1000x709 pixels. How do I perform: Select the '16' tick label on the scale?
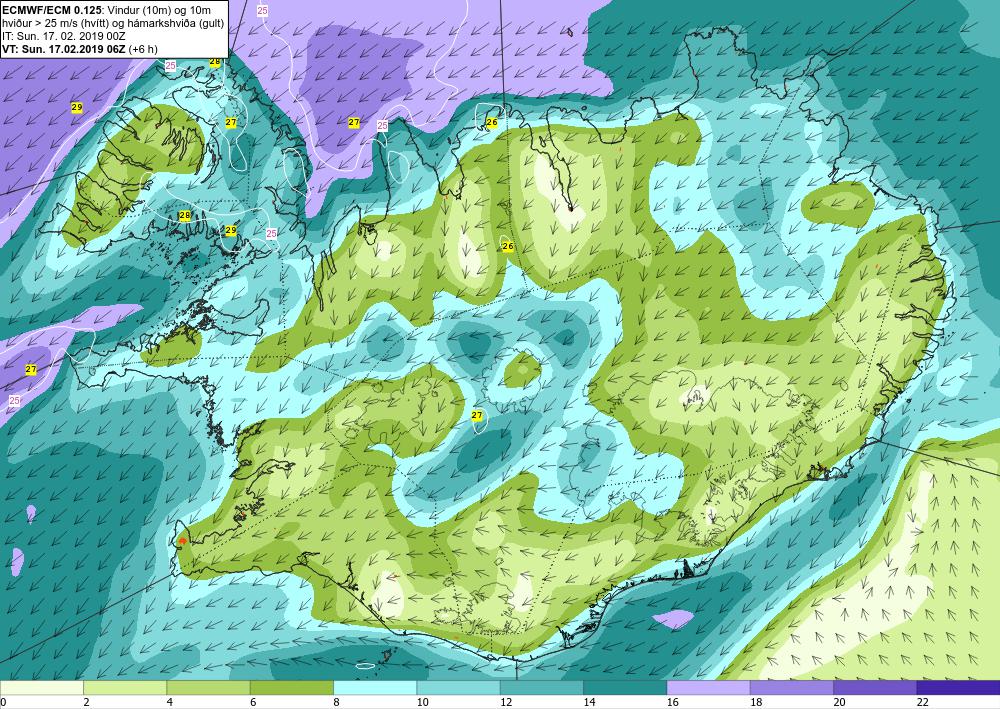[x=673, y=703]
